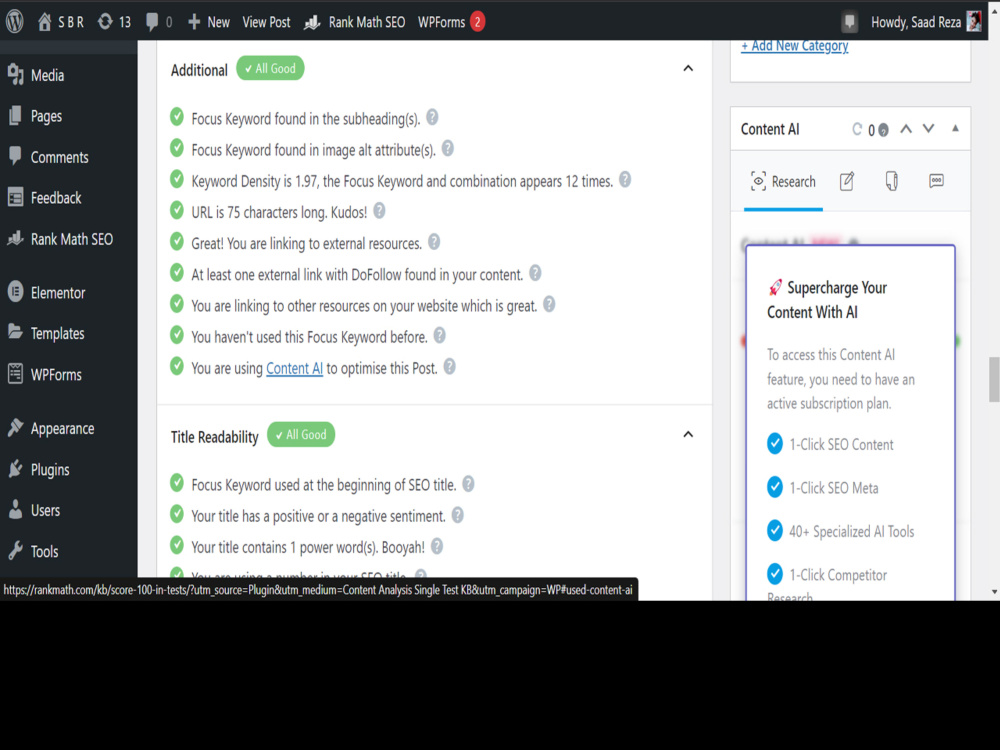Click View Post in admin bar
Image resolution: width=1000 pixels, height=750 pixels.
[x=266, y=22]
